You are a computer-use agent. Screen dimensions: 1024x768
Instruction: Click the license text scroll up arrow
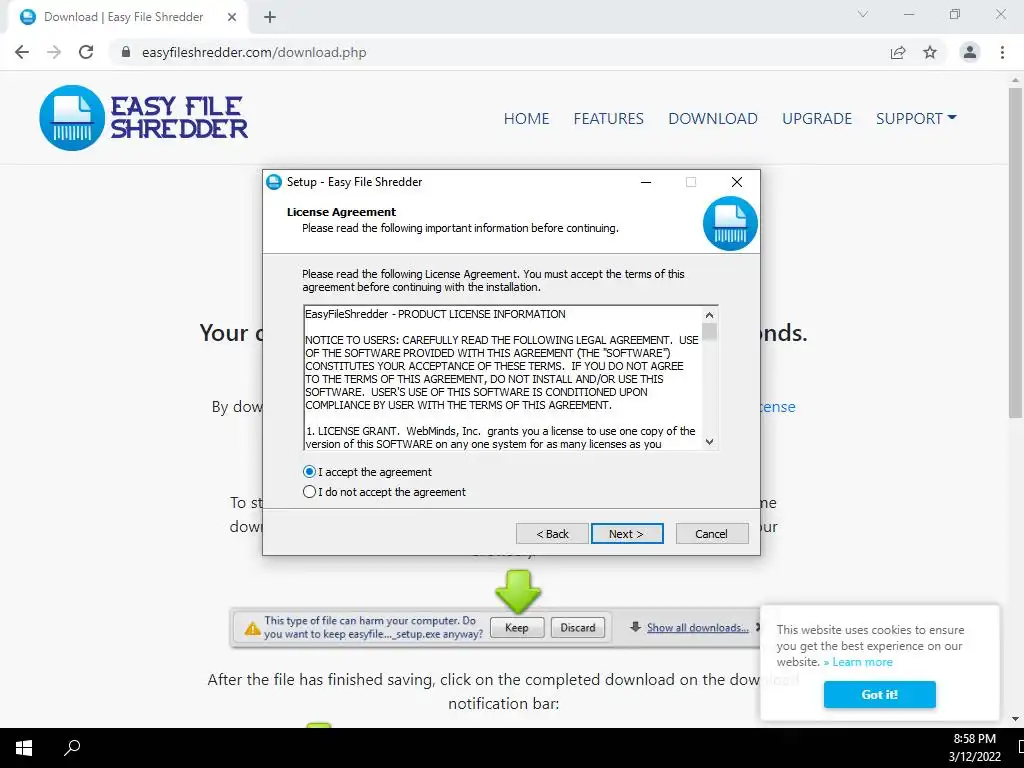click(709, 315)
